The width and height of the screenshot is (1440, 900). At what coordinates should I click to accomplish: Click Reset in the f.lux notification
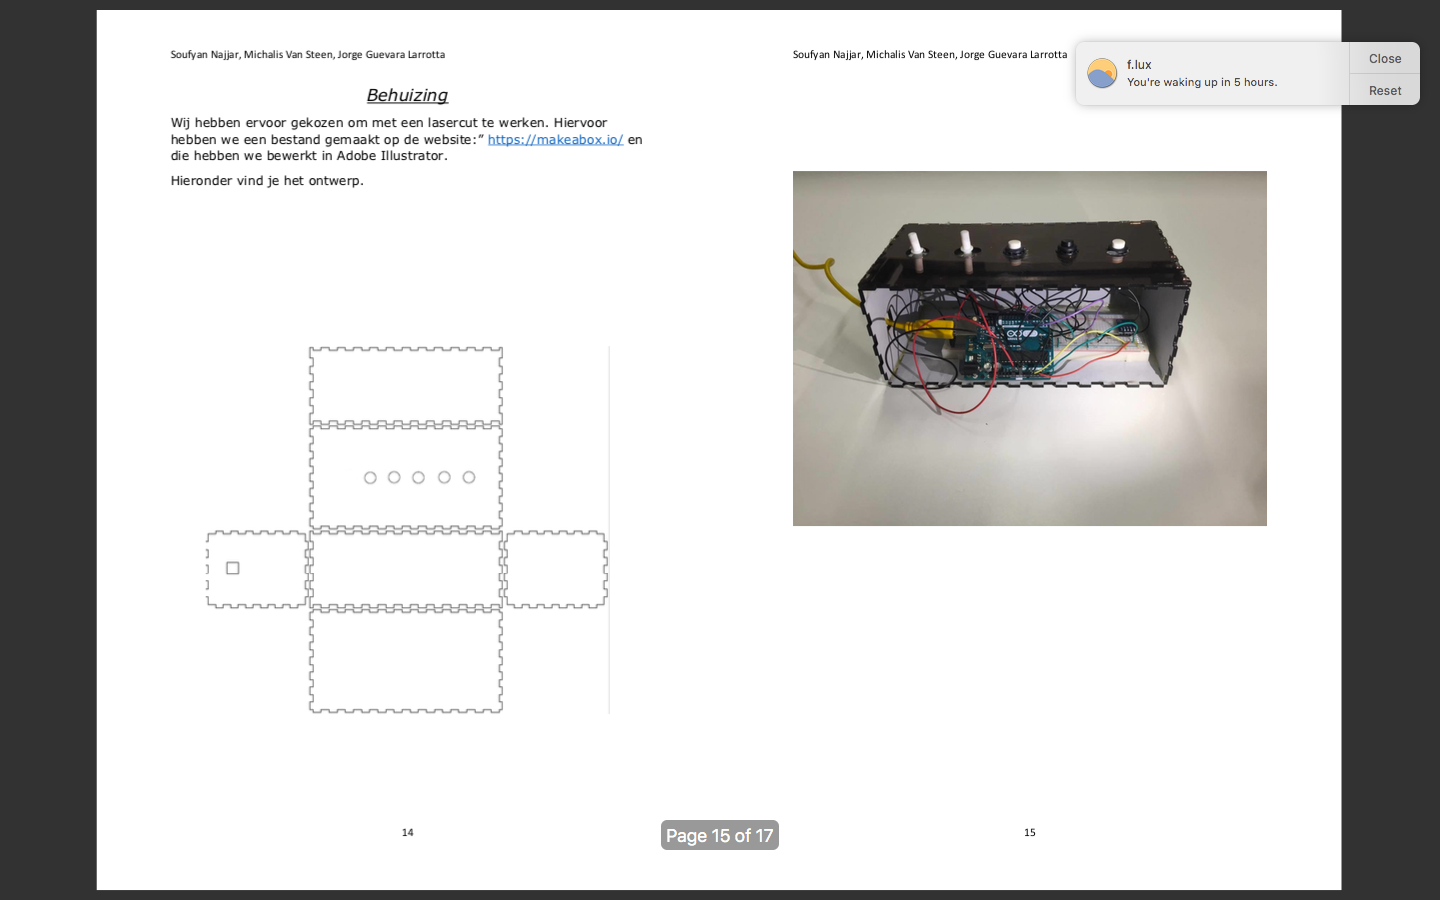[1384, 90]
